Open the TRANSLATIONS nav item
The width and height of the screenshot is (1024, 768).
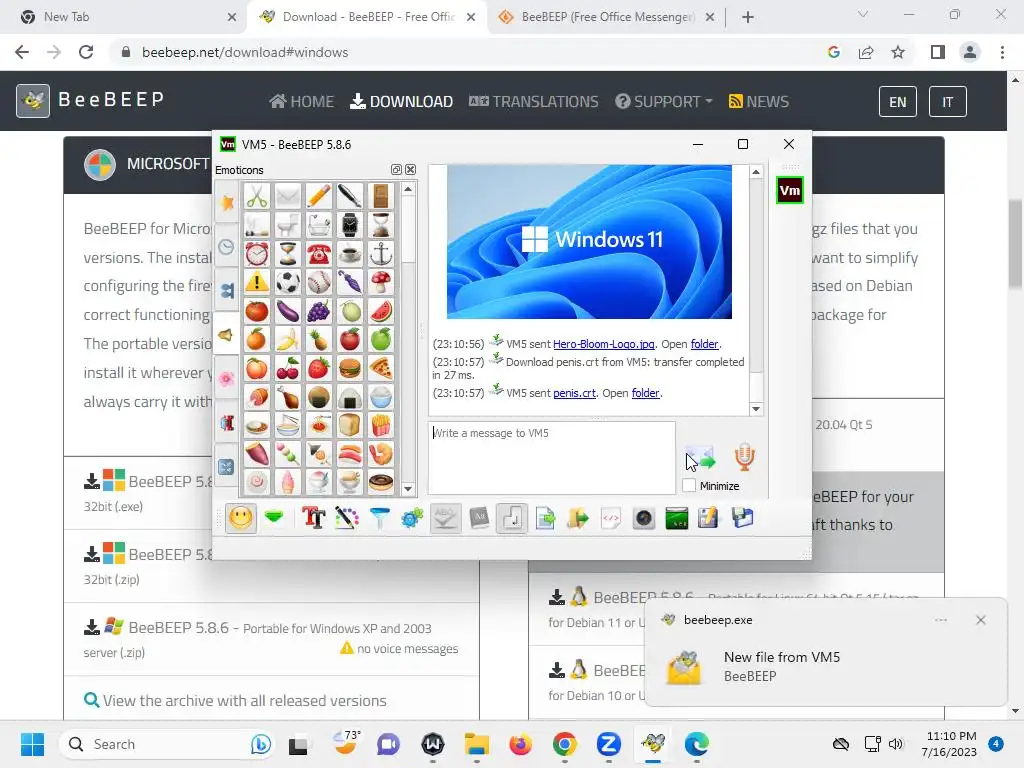tap(534, 102)
